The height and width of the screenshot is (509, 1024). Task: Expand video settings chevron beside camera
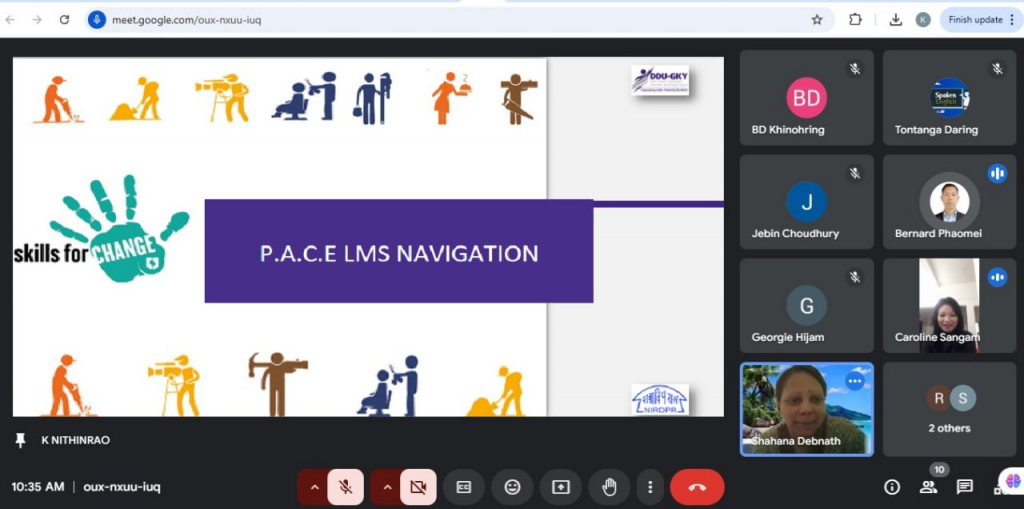[x=387, y=487]
